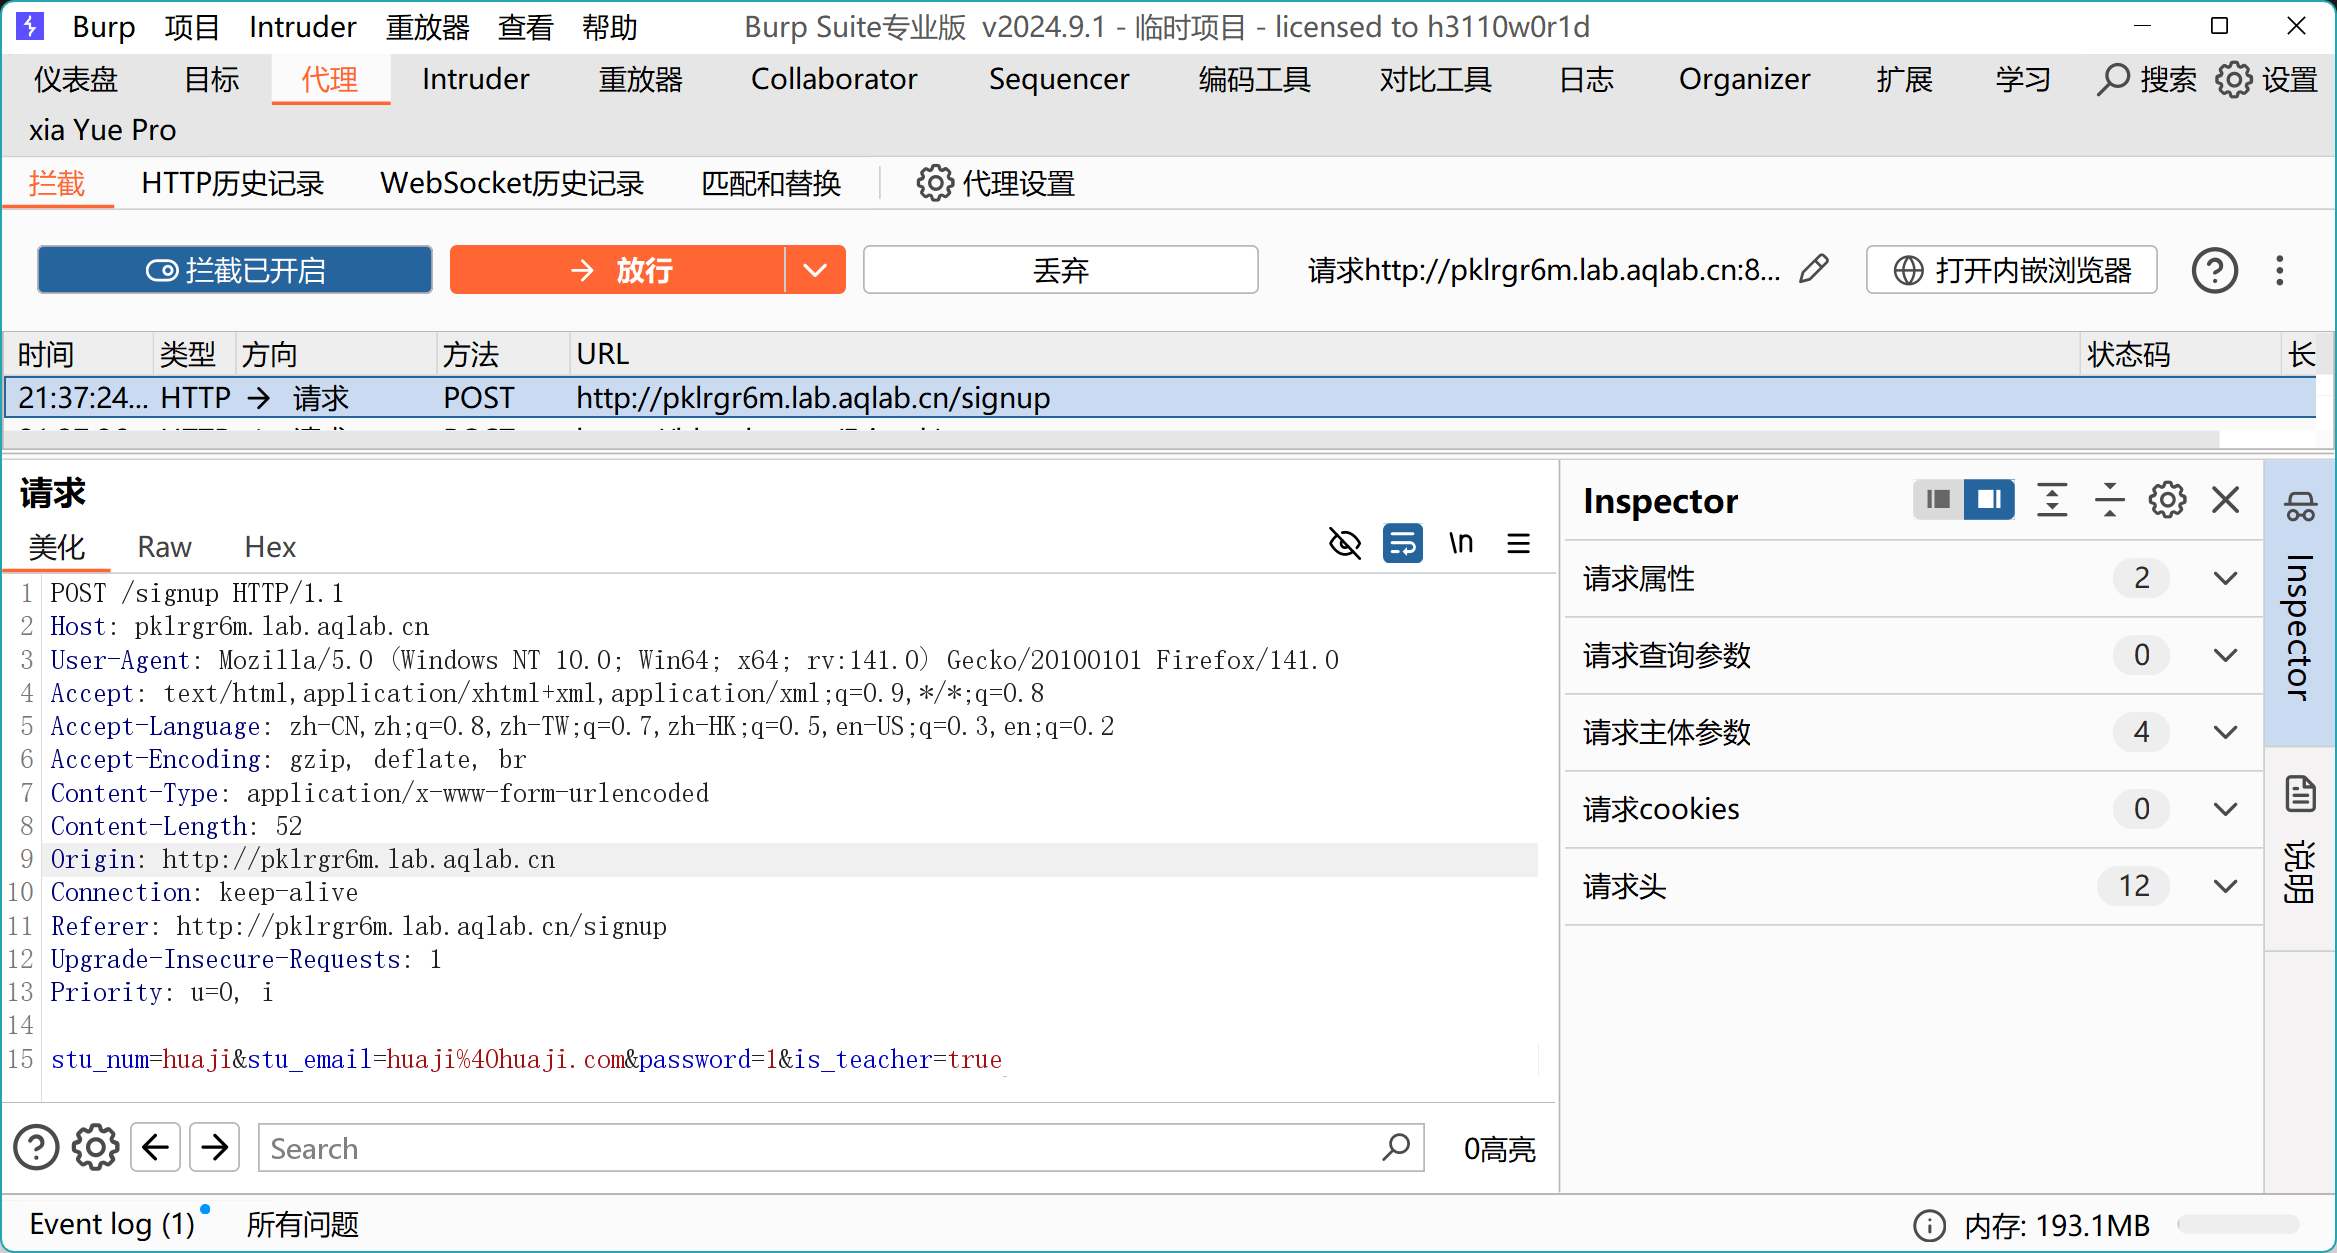Click the 丢弃 drop request button
This screenshot has width=2337, height=1253.
pos(1060,270)
